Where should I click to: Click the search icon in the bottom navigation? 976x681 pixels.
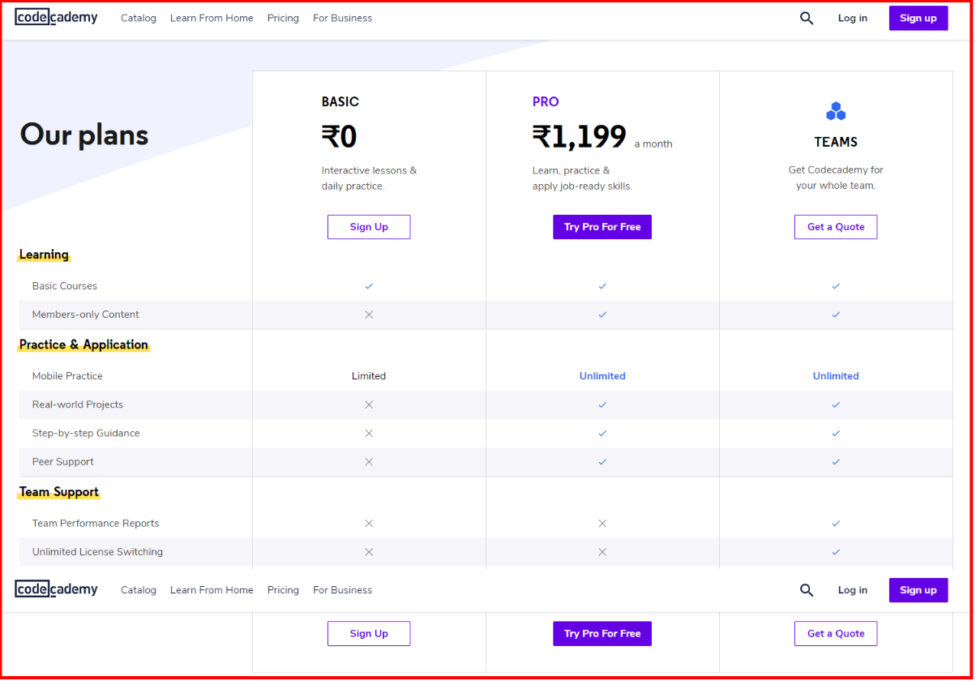(x=806, y=590)
